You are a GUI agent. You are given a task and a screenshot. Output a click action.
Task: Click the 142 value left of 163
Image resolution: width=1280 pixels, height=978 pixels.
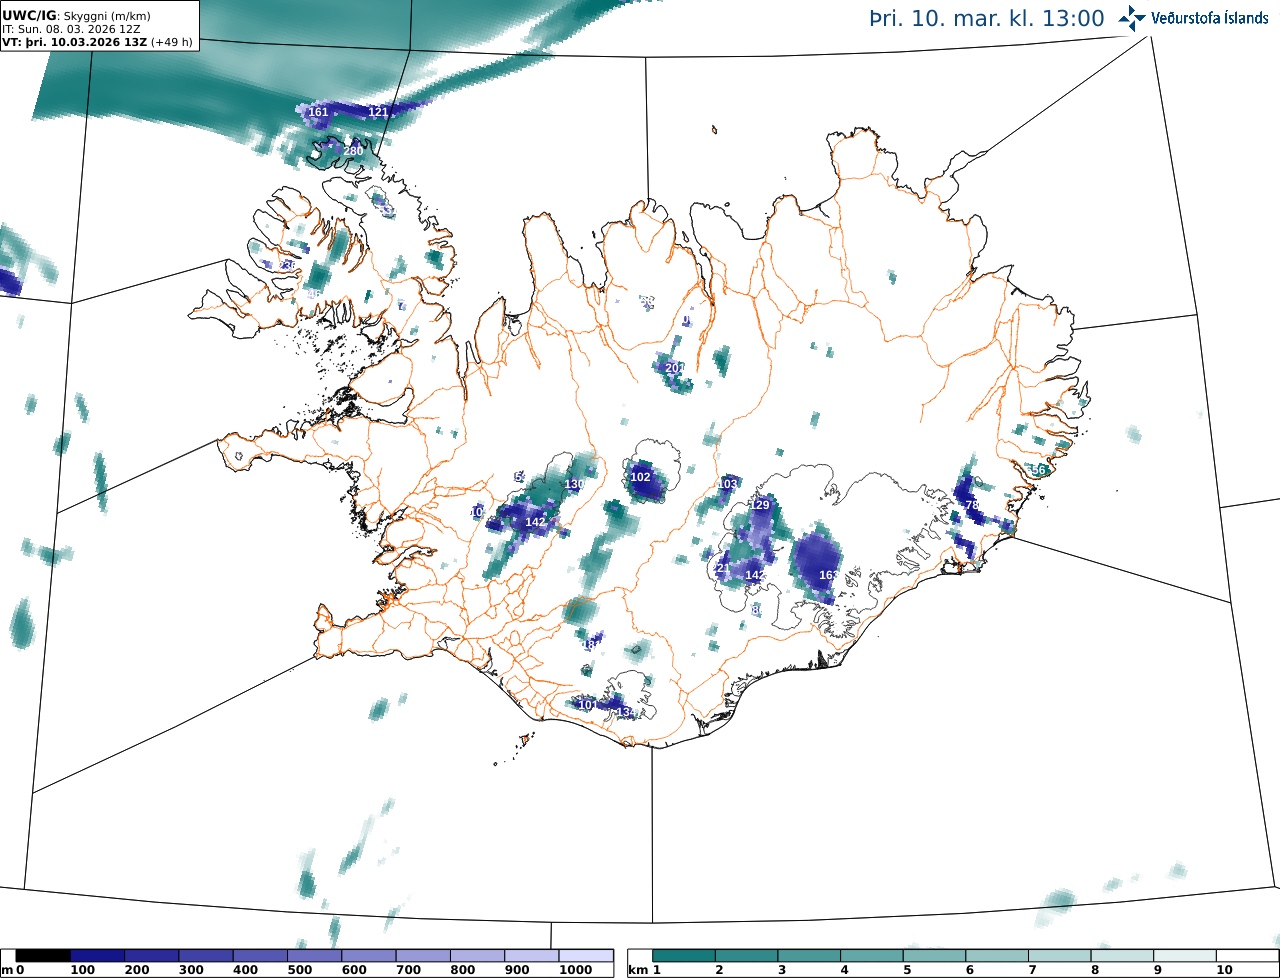click(755, 575)
